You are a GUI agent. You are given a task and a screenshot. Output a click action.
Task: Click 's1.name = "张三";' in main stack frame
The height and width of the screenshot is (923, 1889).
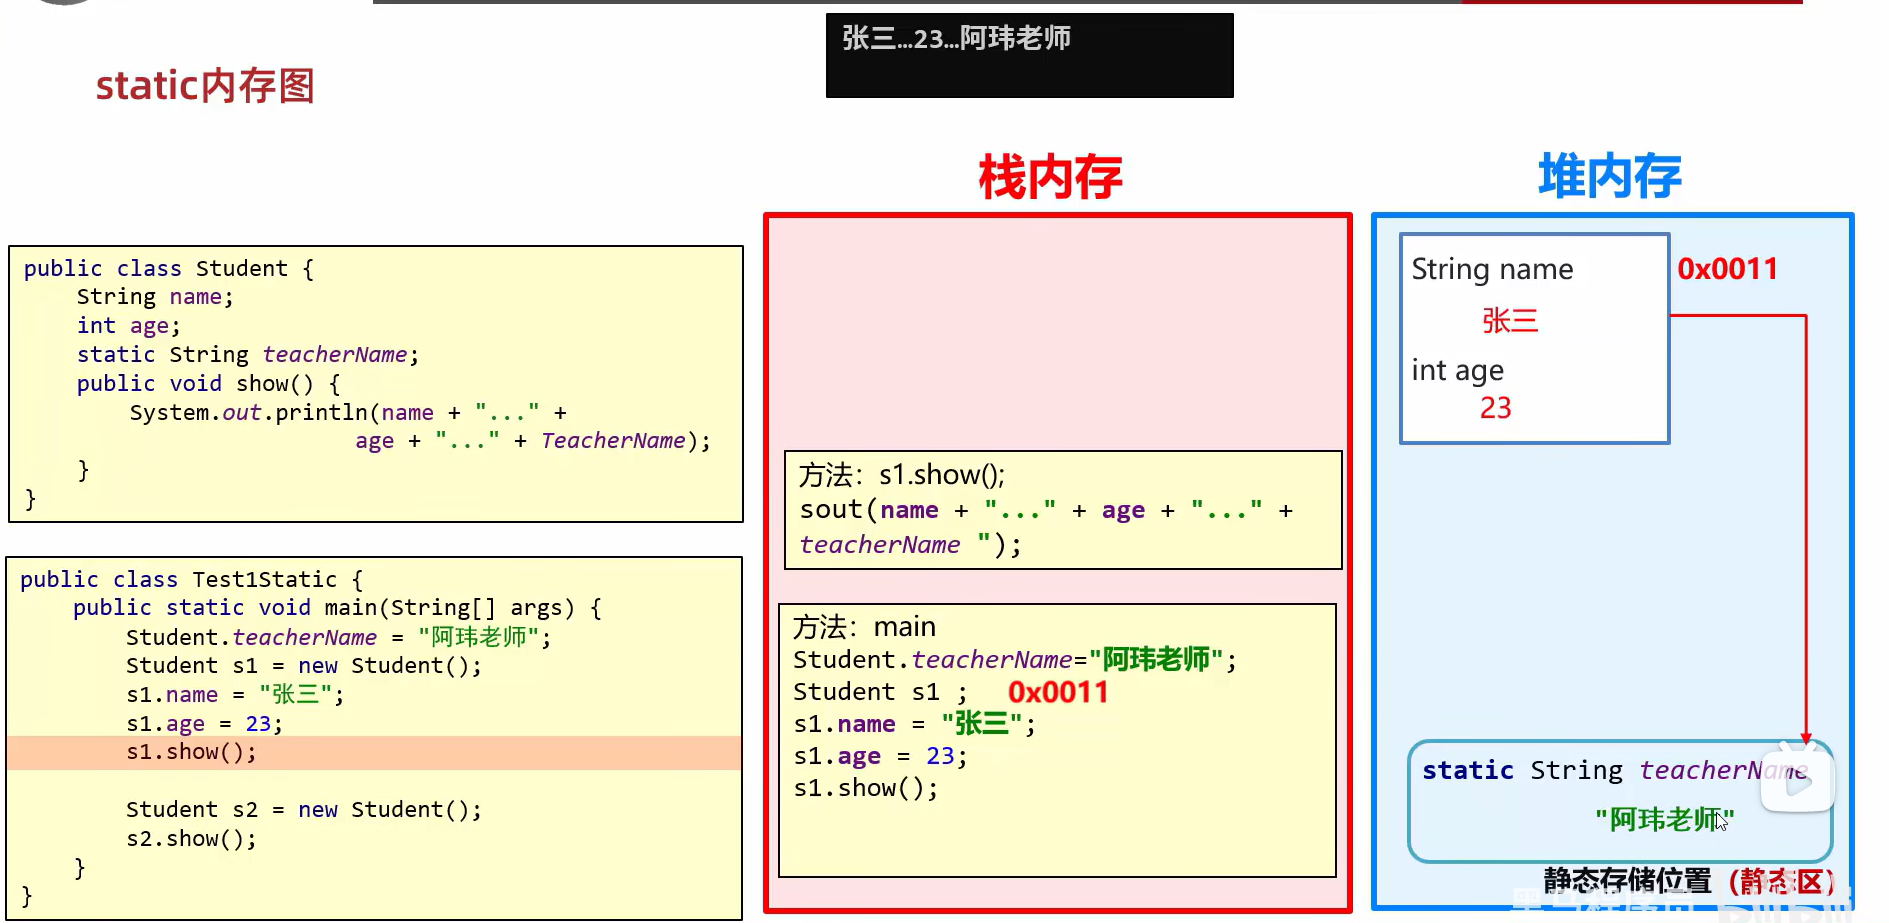[x=914, y=724]
